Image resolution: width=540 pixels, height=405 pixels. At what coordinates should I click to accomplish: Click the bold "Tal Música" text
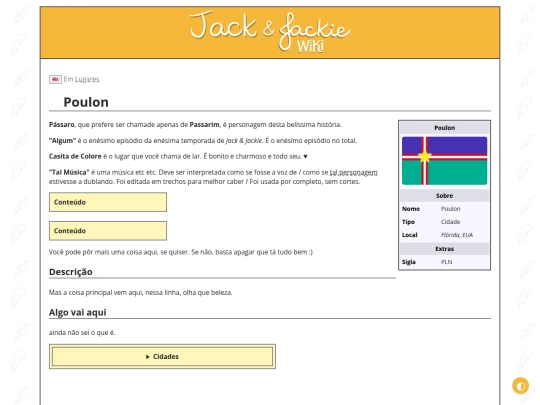[69, 172]
